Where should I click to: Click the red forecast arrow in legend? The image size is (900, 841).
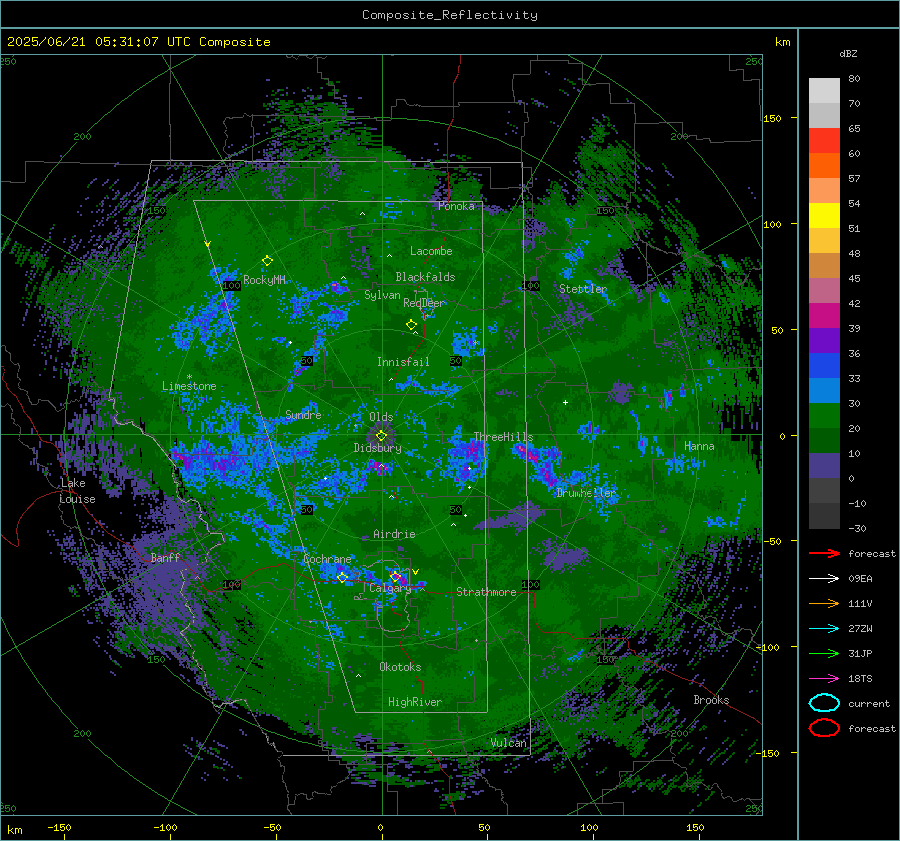point(824,553)
